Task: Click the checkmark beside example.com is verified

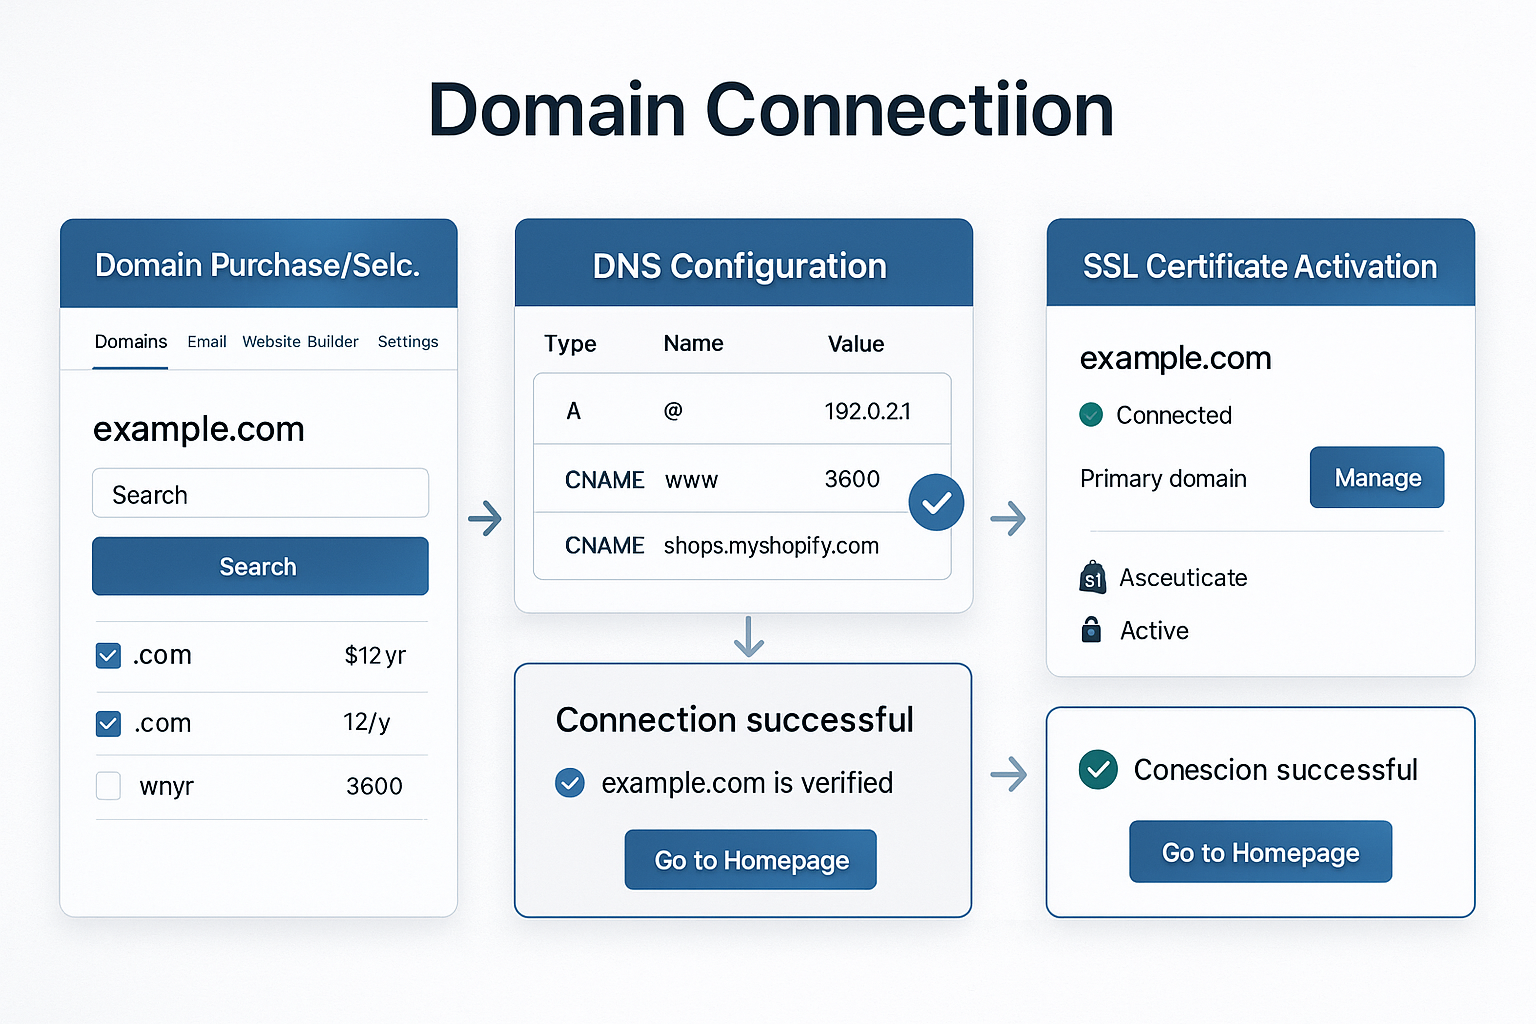Action: (570, 783)
